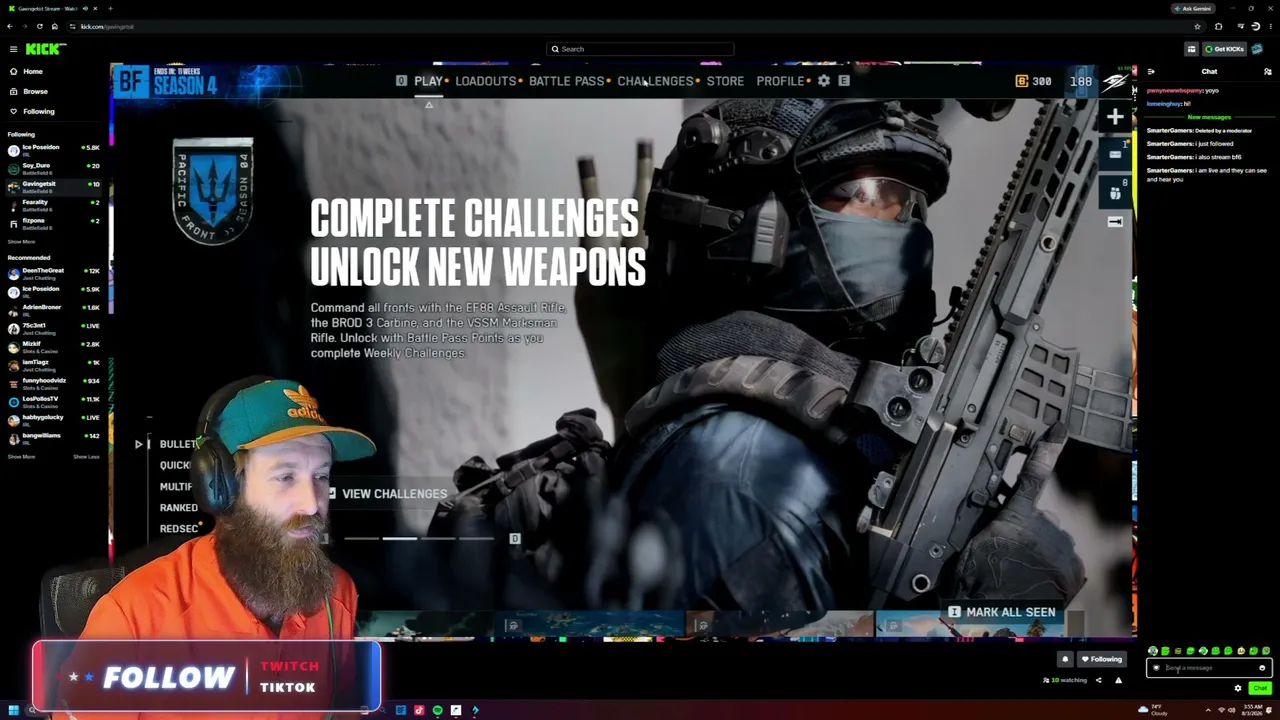Image resolution: width=1280 pixels, height=720 pixels.
Task: Open the BATTLE PASS tab
Action: 567,81
